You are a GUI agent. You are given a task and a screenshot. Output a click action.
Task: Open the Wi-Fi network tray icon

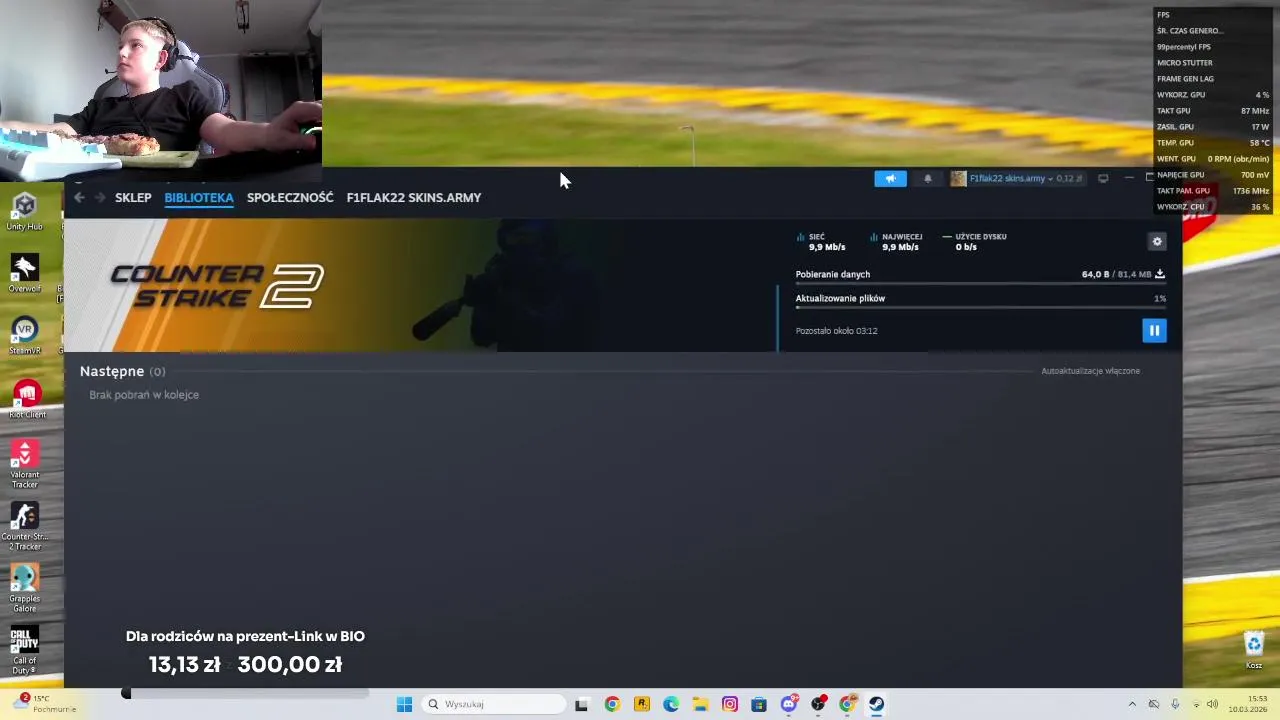pos(1196,704)
